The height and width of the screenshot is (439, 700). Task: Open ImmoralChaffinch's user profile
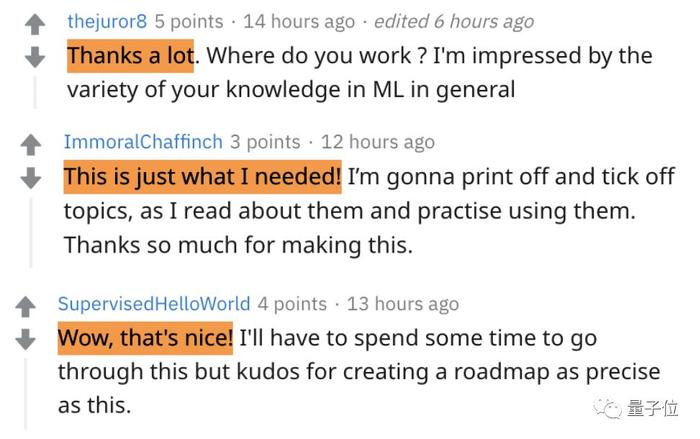(x=143, y=142)
